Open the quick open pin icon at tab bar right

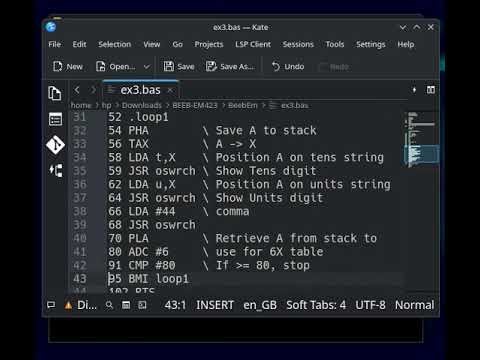[x=414, y=90]
